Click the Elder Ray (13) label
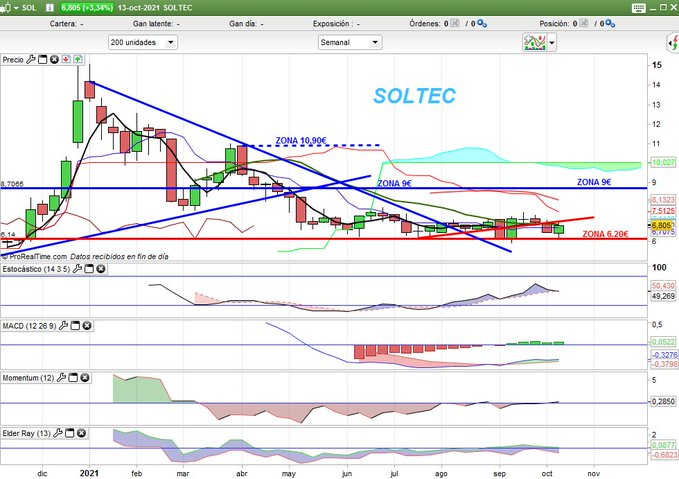Viewport: 679px width, 479px height. [x=26, y=433]
